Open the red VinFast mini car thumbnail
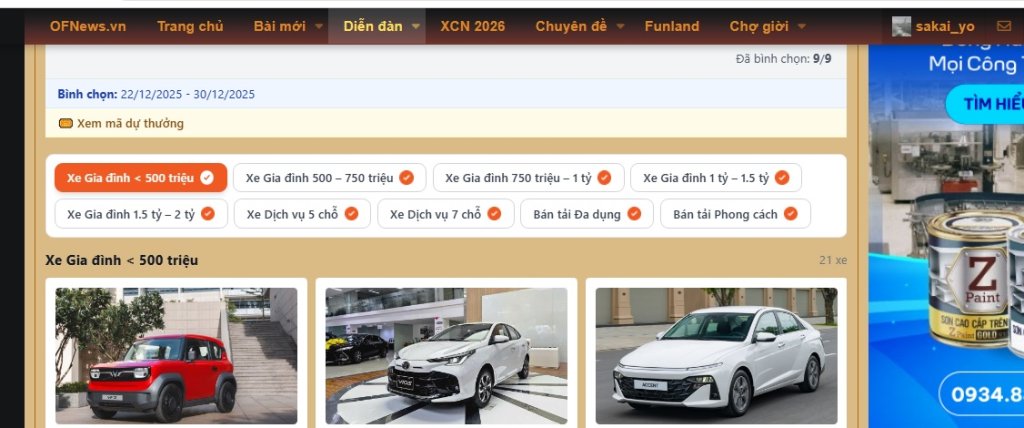 (x=176, y=356)
